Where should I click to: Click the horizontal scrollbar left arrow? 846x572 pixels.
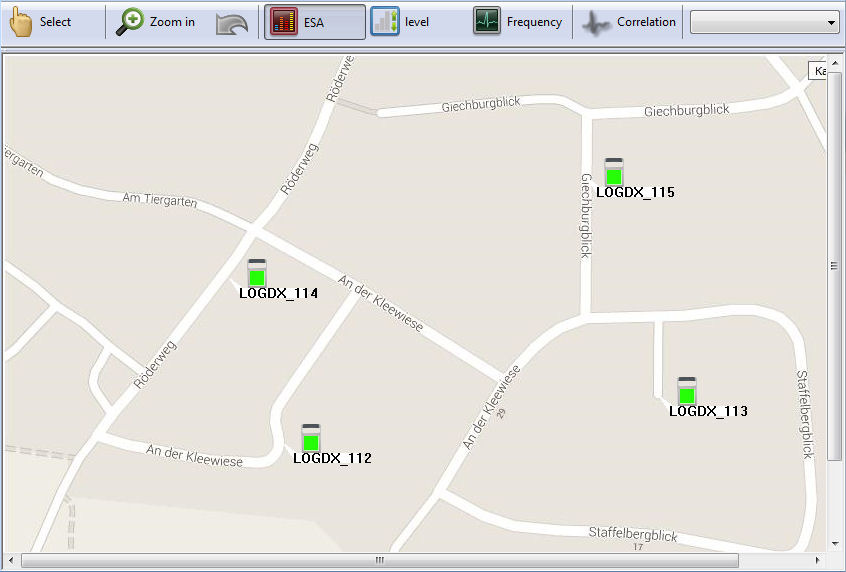coord(11,560)
